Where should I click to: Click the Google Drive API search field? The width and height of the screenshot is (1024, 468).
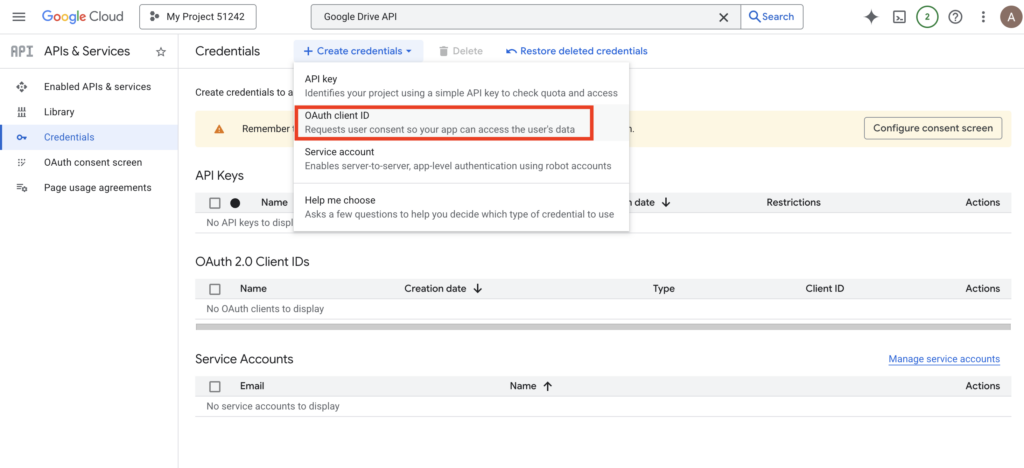click(515, 17)
